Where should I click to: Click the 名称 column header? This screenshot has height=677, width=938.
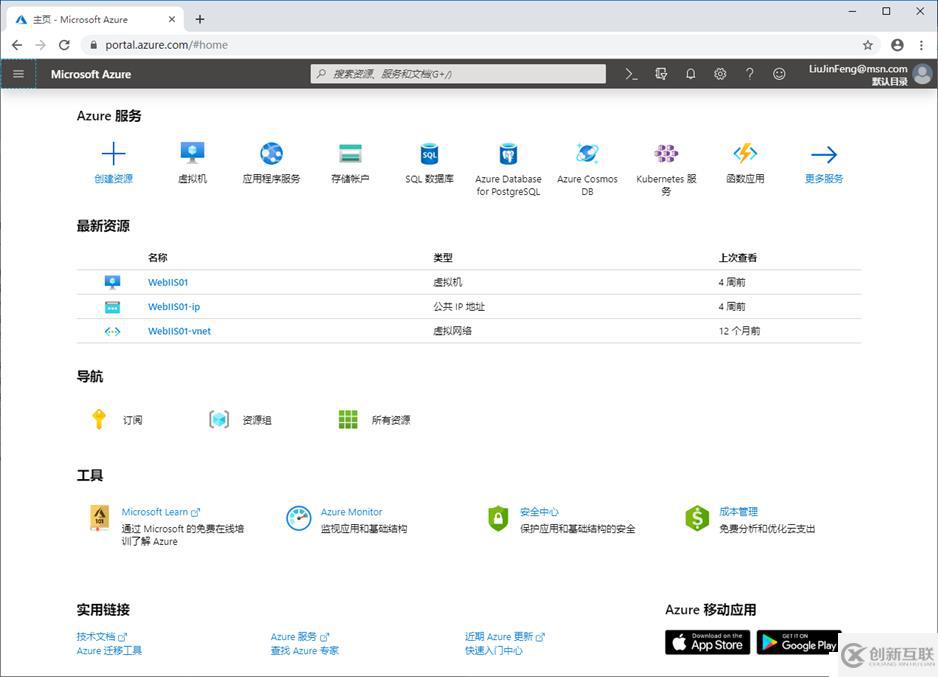157,258
